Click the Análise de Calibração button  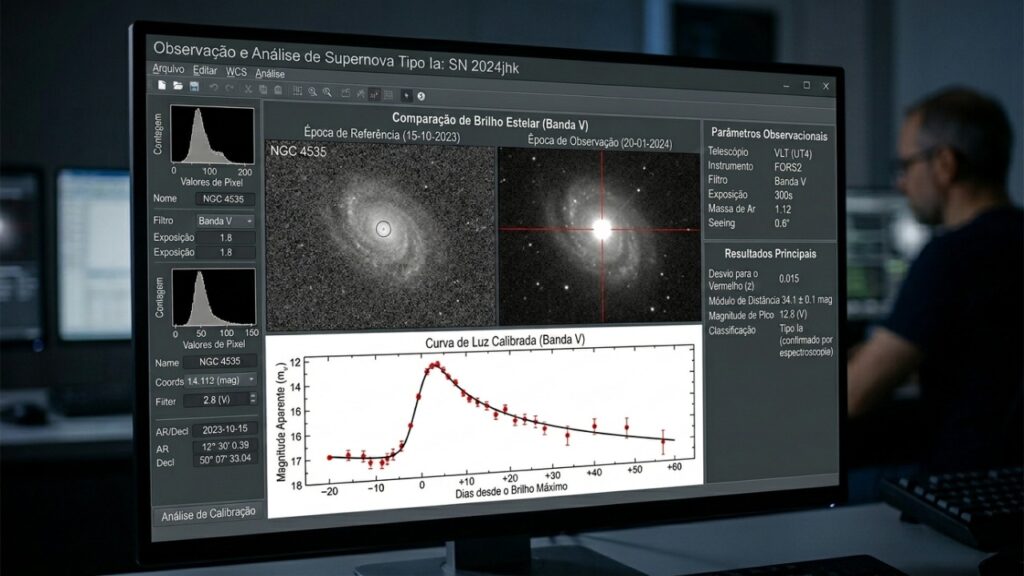tap(208, 514)
